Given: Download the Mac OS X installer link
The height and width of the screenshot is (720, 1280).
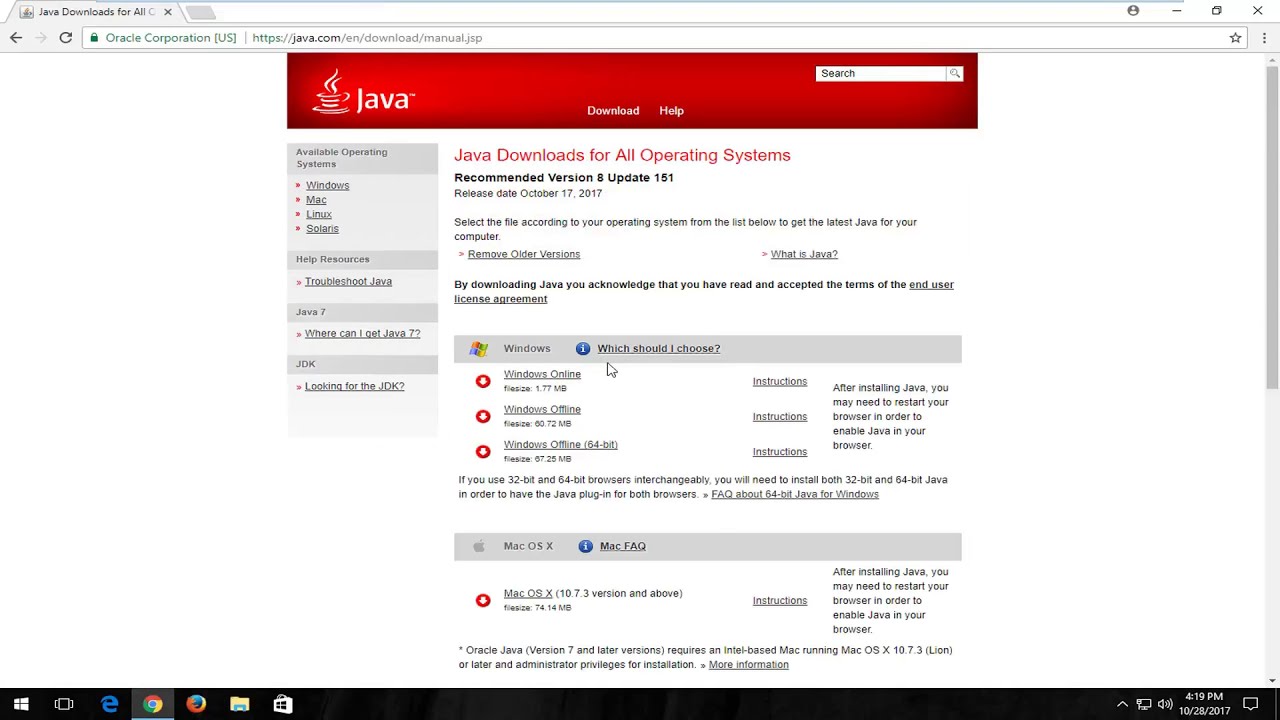Looking at the screenshot, I should click(528, 593).
